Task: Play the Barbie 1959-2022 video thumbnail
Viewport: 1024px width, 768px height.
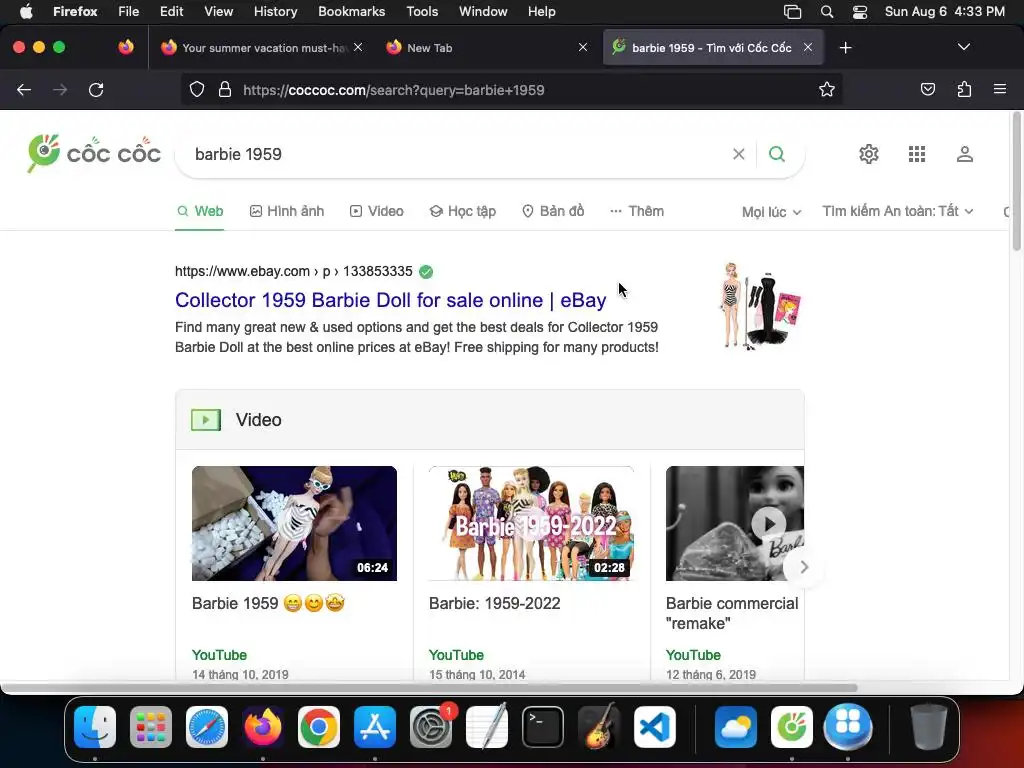Action: coord(531,523)
